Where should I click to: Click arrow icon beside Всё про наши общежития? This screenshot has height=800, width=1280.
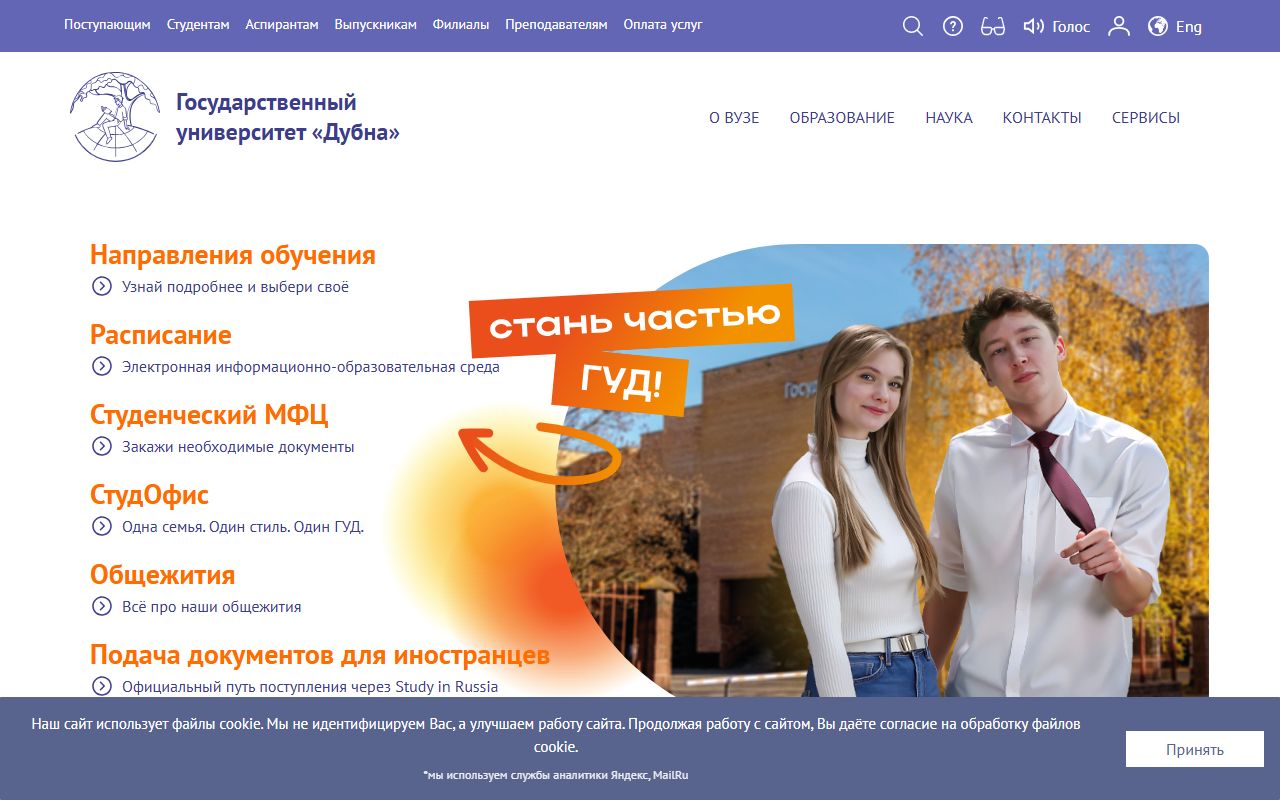coord(101,606)
